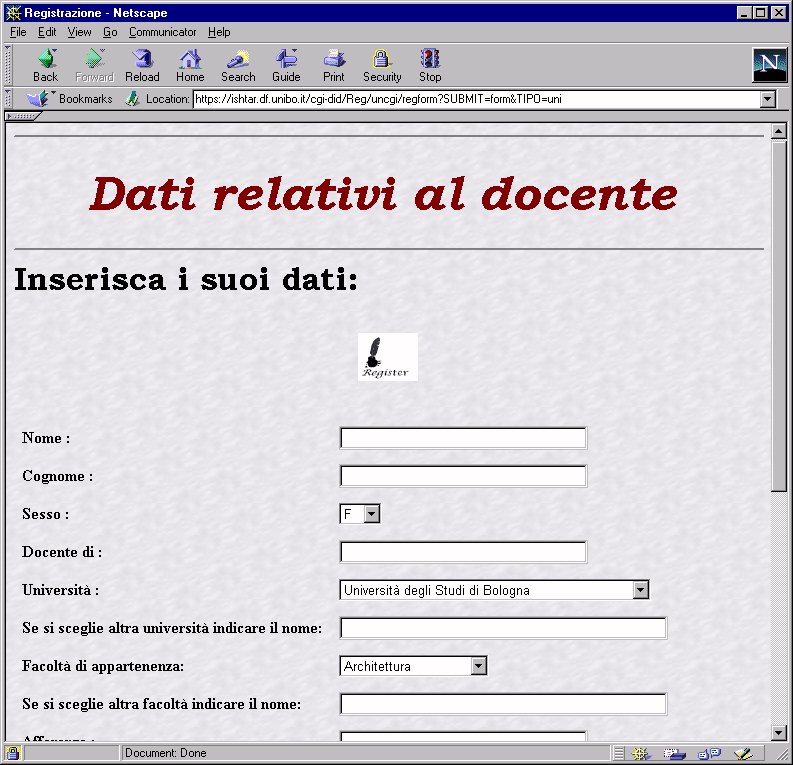This screenshot has height=765, width=793.
Task: Open the Bookmarks quickfile icon
Action: (x=38, y=99)
